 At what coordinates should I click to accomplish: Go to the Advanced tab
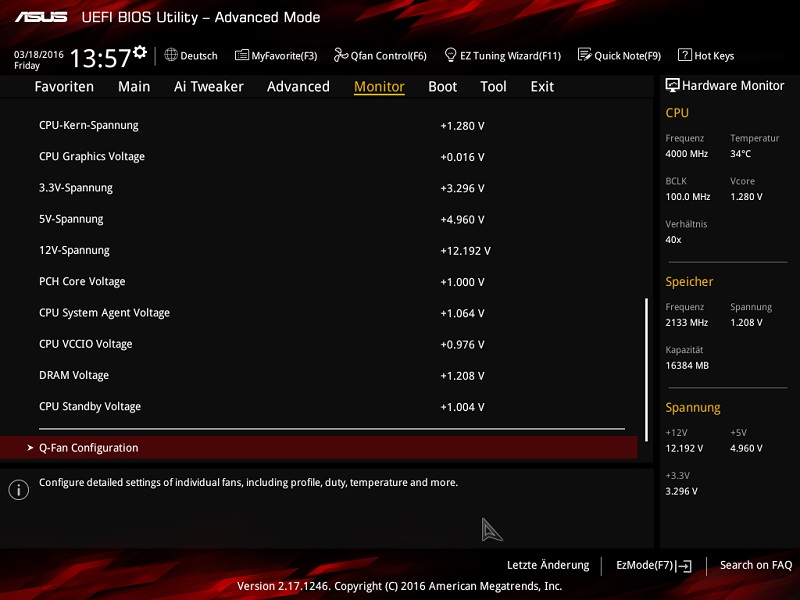(298, 87)
